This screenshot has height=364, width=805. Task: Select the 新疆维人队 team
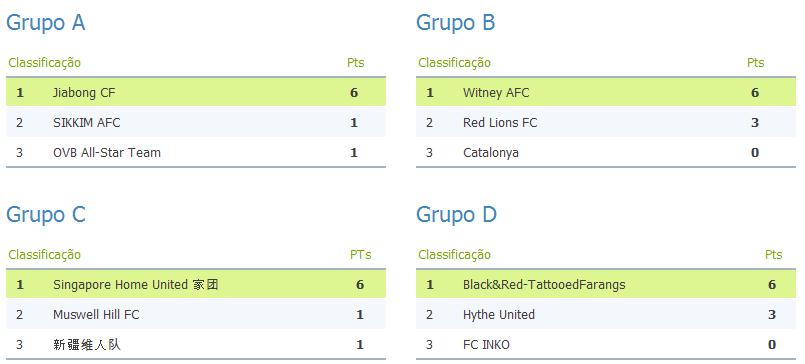(x=87, y=344)
